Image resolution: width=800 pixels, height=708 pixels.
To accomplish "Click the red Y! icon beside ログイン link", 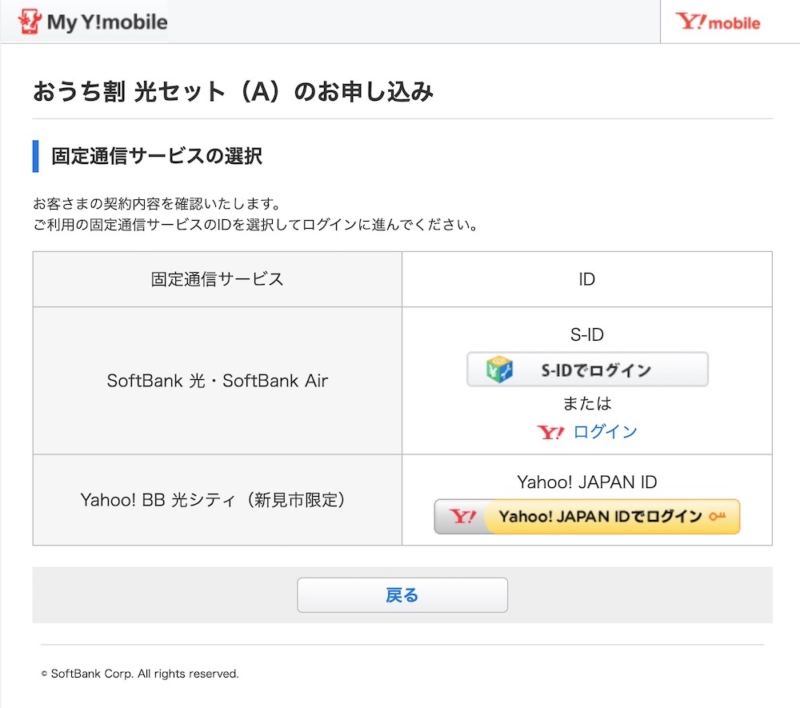I will [550, 433].
